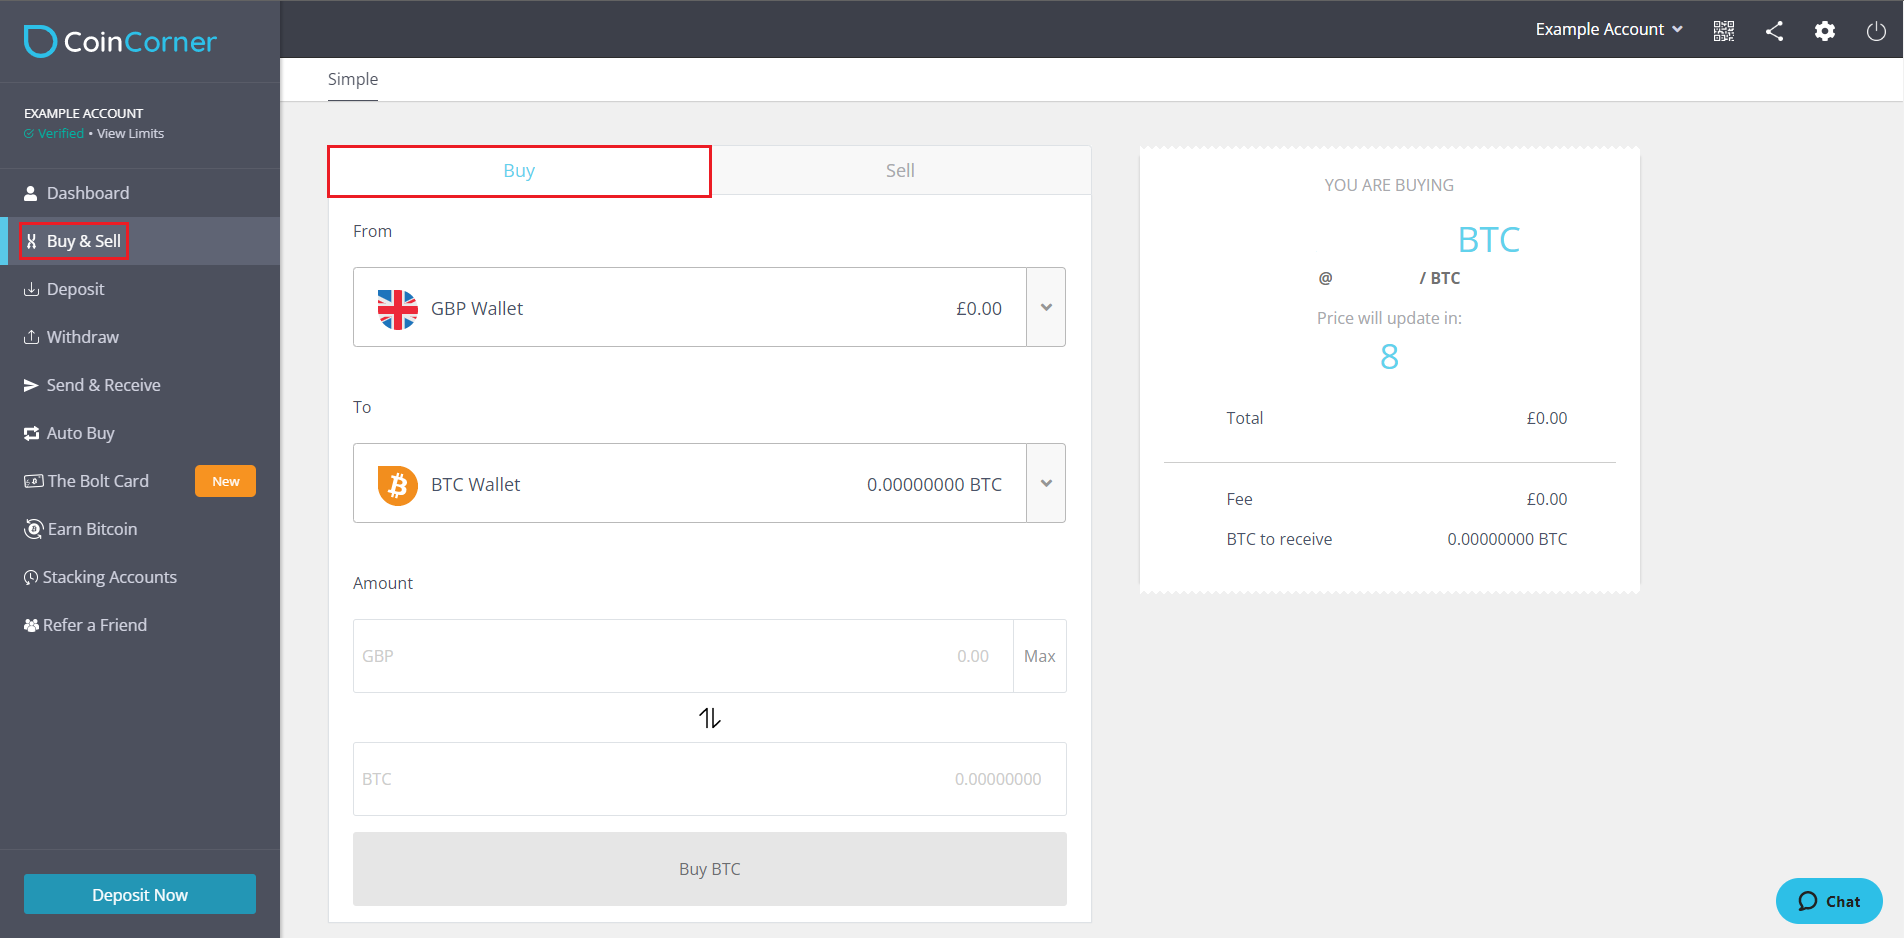Swap amount fields with arrows icon

pyautogui.click(x=710, y=718)
